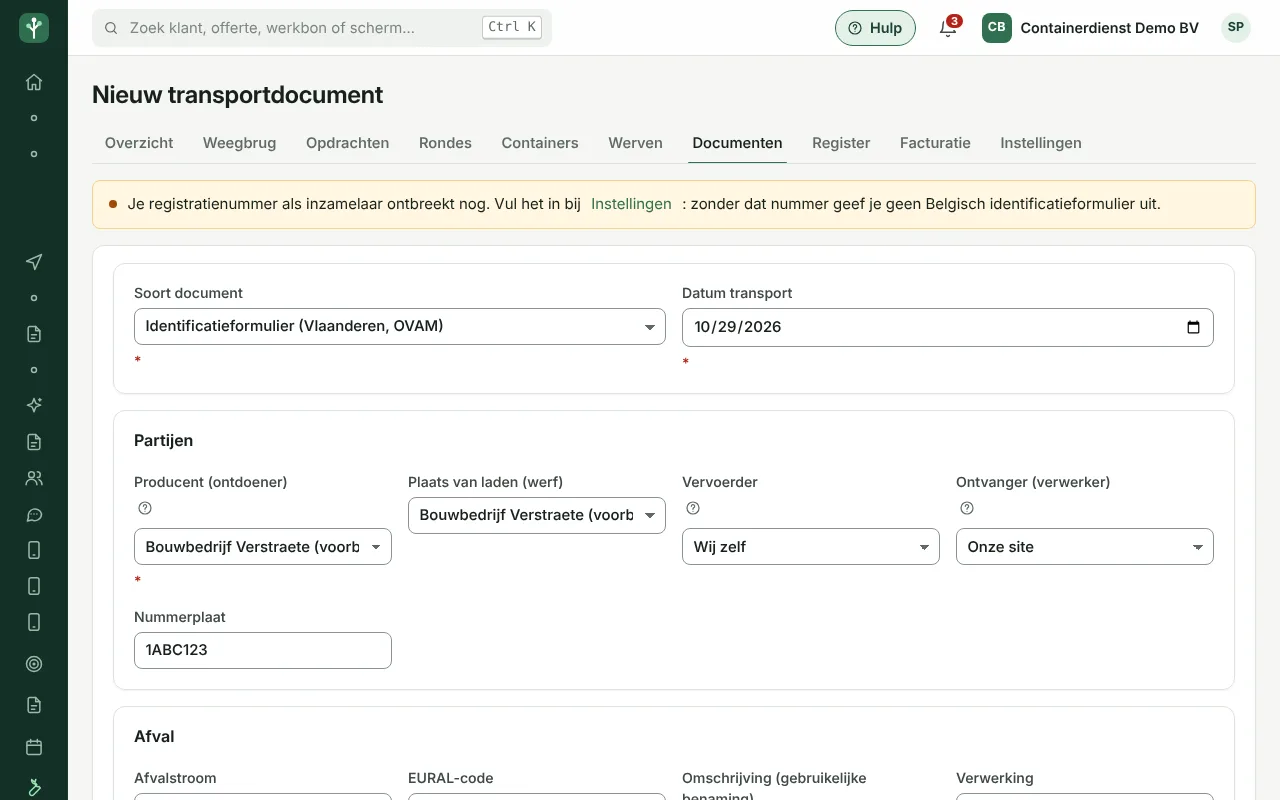This screenshot has height=800, width=1280.
Task: Click the Partijen section heading
Action: [x=163, y=440]
